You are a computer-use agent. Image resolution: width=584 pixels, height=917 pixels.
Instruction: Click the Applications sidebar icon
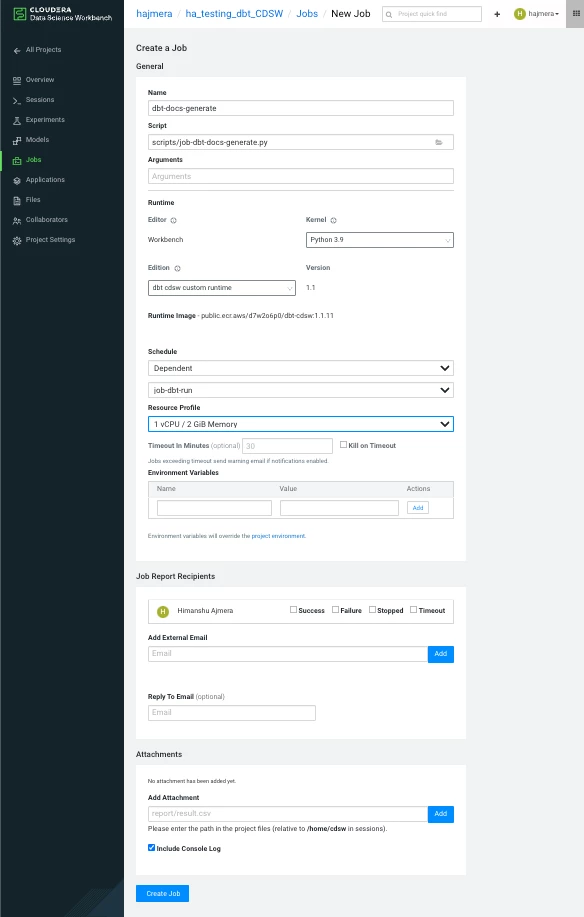[x=17, y=180]
